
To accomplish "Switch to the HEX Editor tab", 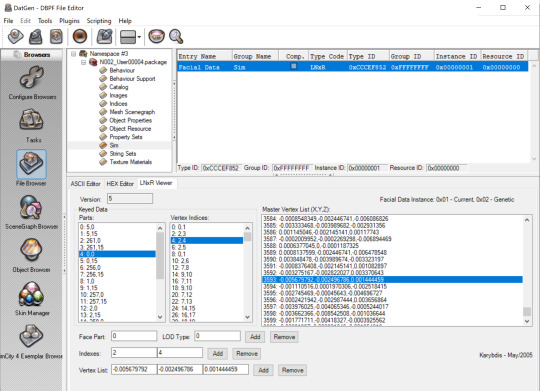I will pos(120,184).
